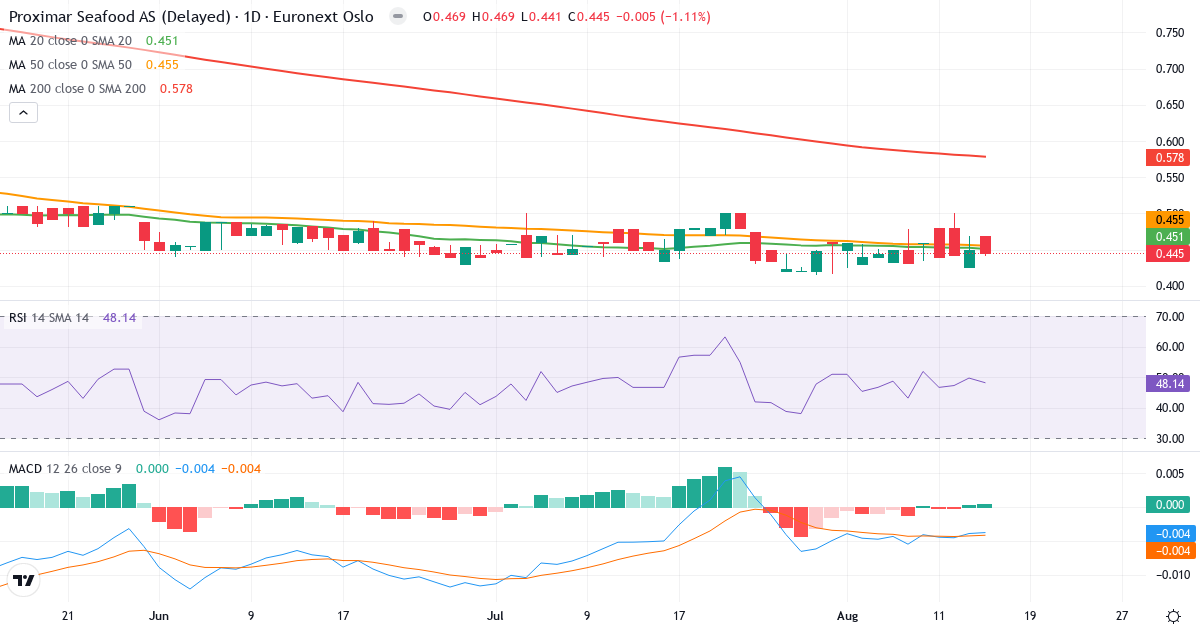Click the orange 0.455 MA 50 price label

1167,219
